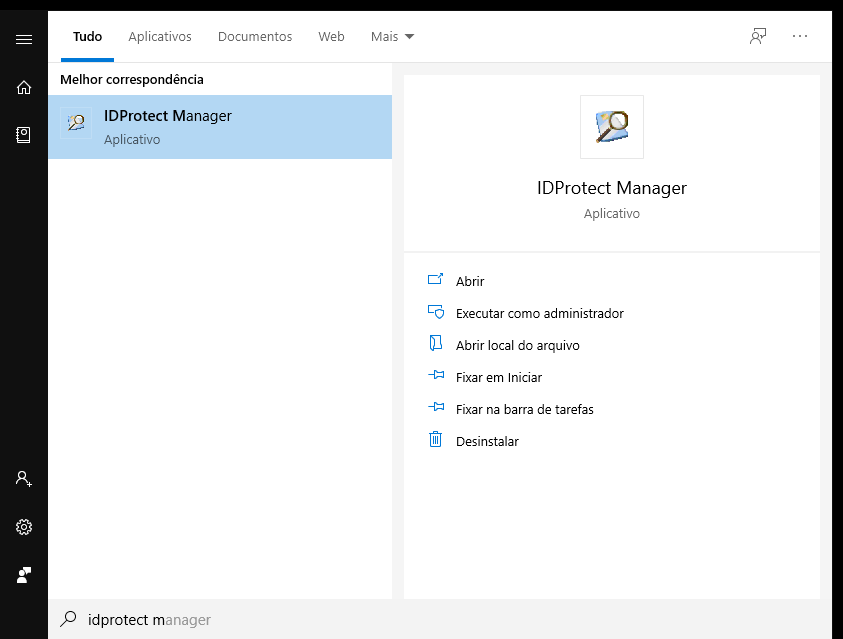Select Fixar na barra de tarefas
This screenshot has height=639, width=843.
pos(524,410)
